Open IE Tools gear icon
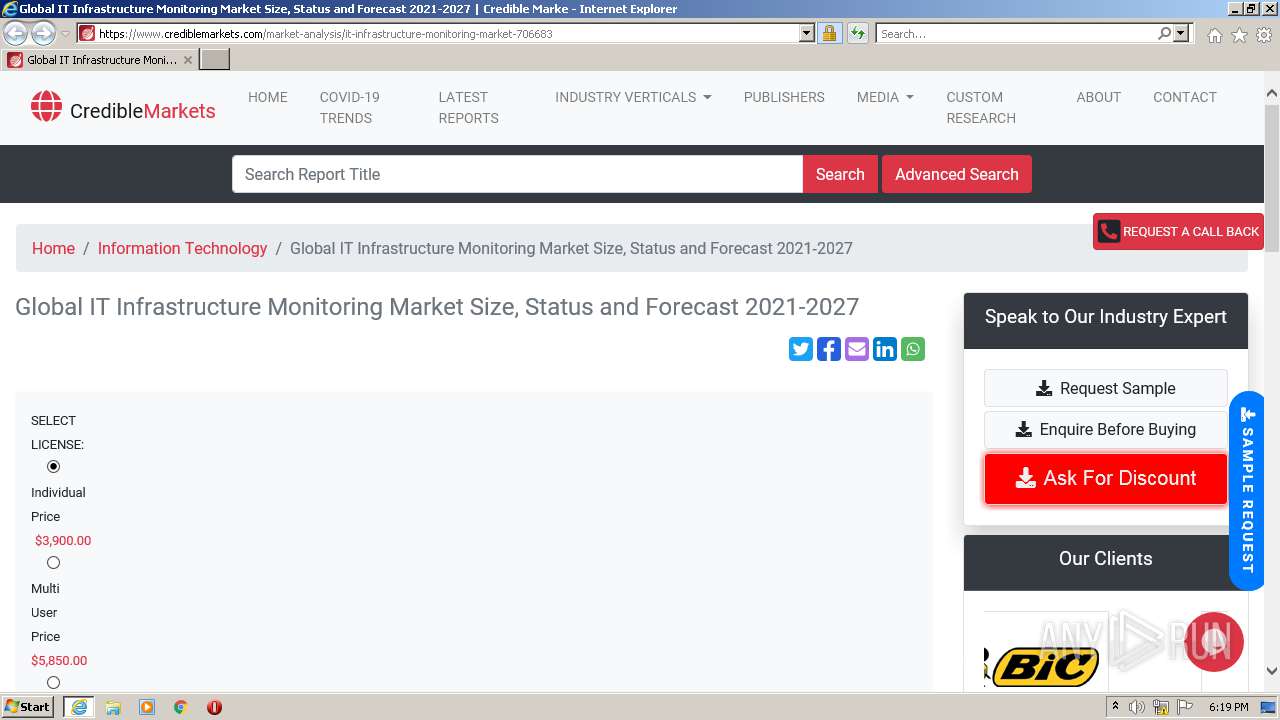Viewport: 1280px width, 720px height. point(1264,35)
